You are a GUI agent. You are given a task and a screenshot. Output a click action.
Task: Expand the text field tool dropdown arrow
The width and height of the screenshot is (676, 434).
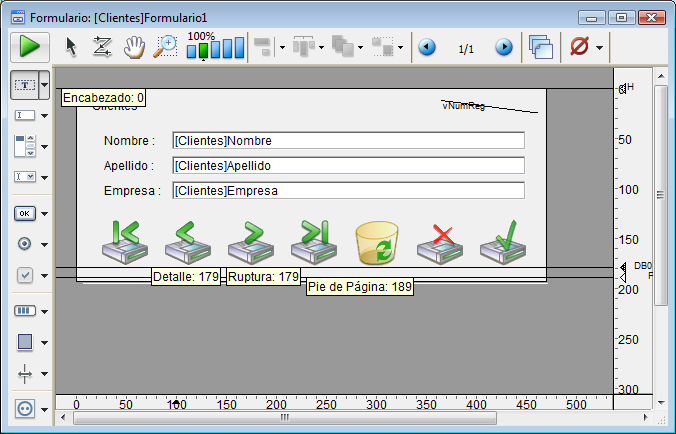pyautogui.click(x=45, y=117)
